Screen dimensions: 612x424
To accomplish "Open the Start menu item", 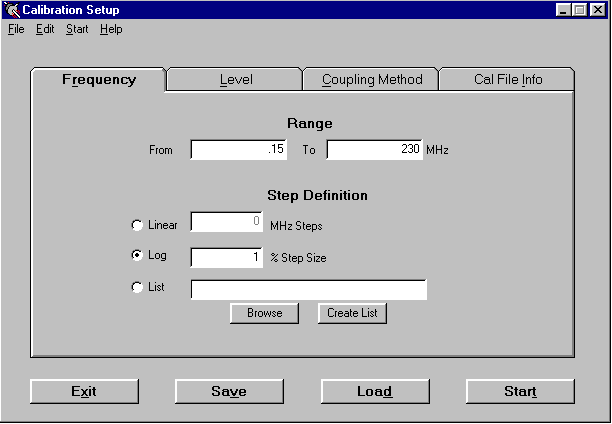I will (x=77, y=29).
